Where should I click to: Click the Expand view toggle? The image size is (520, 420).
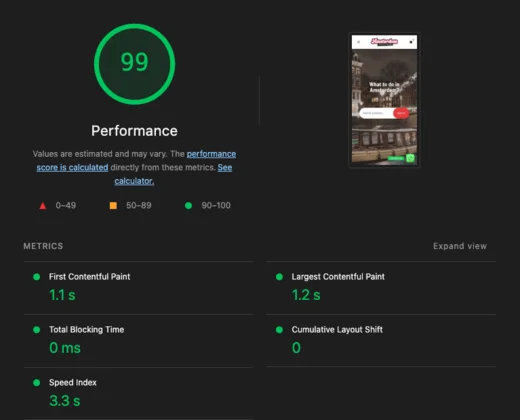click(x=460, y=246)
